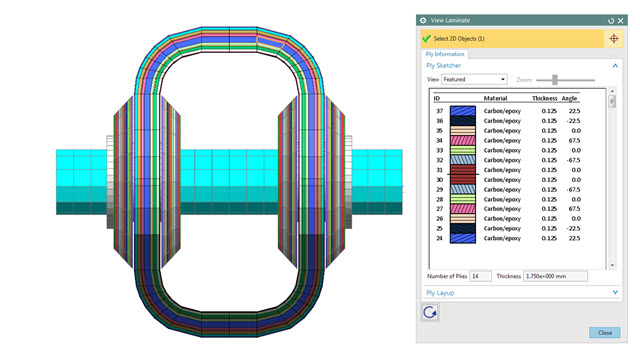Click the green checkmark beside Select 2D Objects
Image resolution: width=640 pixels, height=360 pixels.
point(427,39)
